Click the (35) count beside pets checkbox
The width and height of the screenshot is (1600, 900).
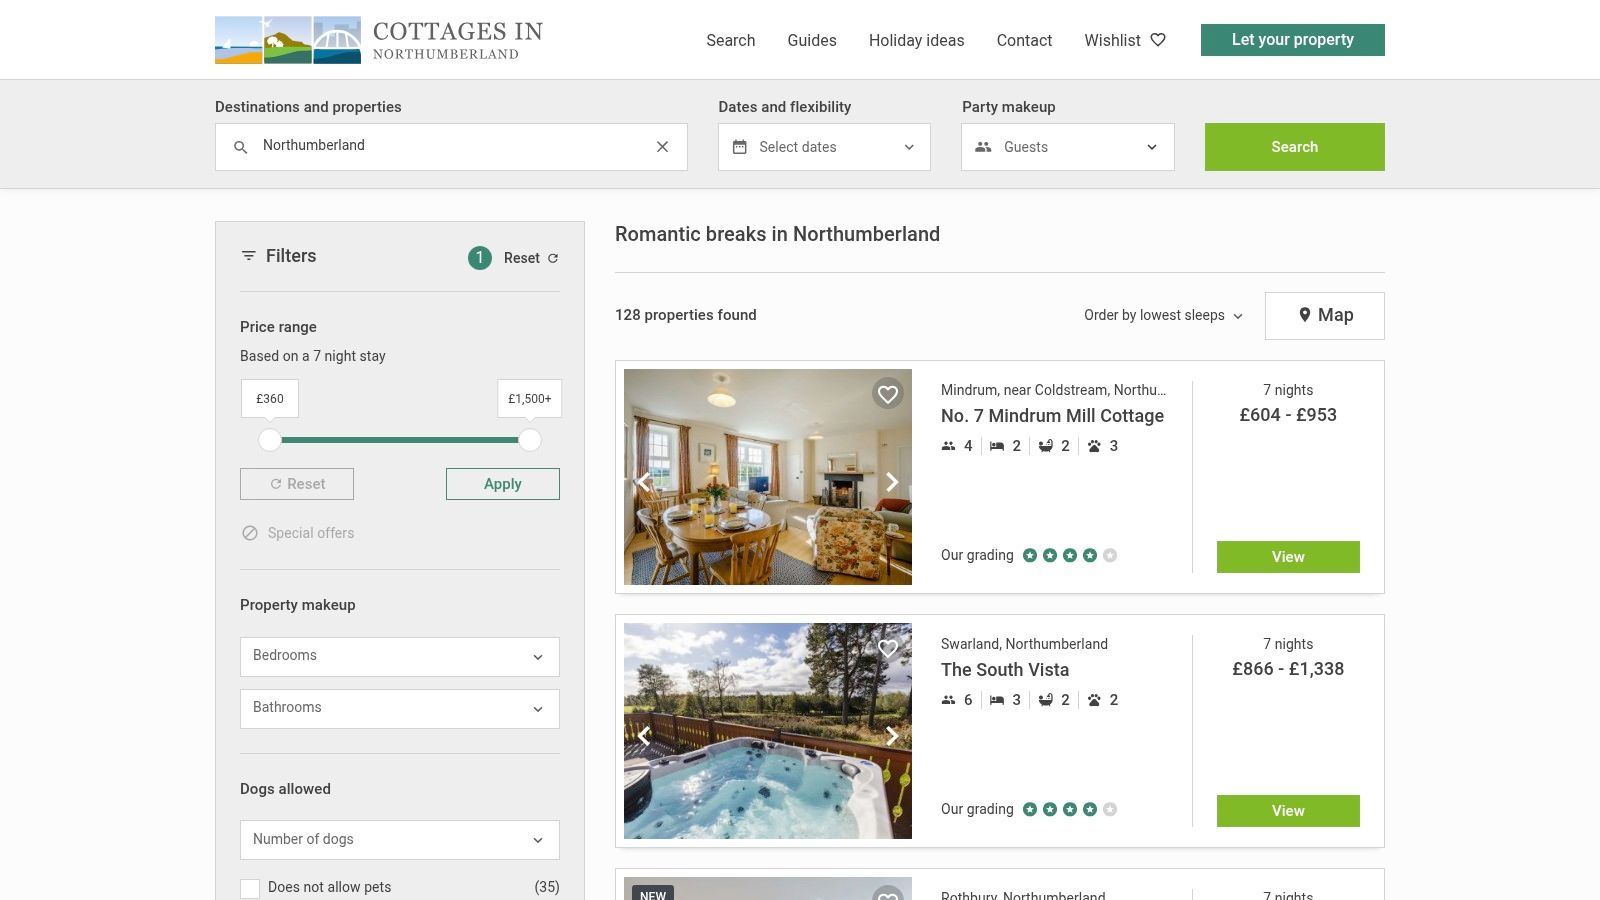point(547,887)
